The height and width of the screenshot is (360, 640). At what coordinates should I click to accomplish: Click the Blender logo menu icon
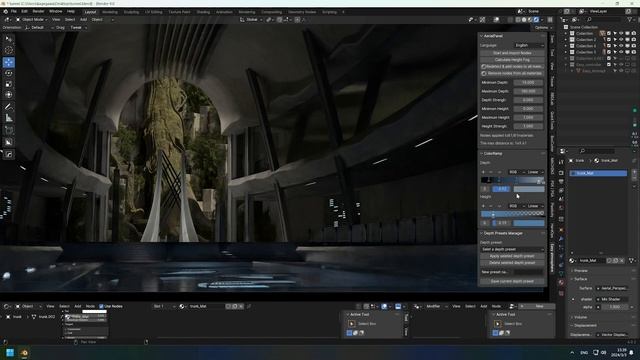coord(5,11)
